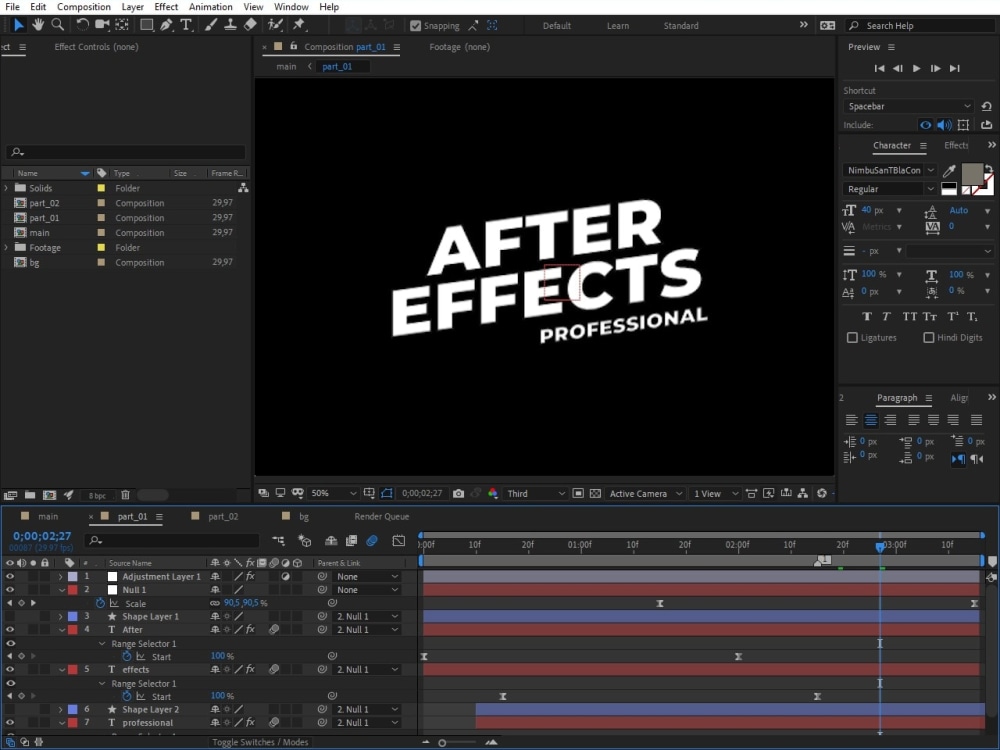
Task: Click the timeline layer search field
Action: point(172,541)
